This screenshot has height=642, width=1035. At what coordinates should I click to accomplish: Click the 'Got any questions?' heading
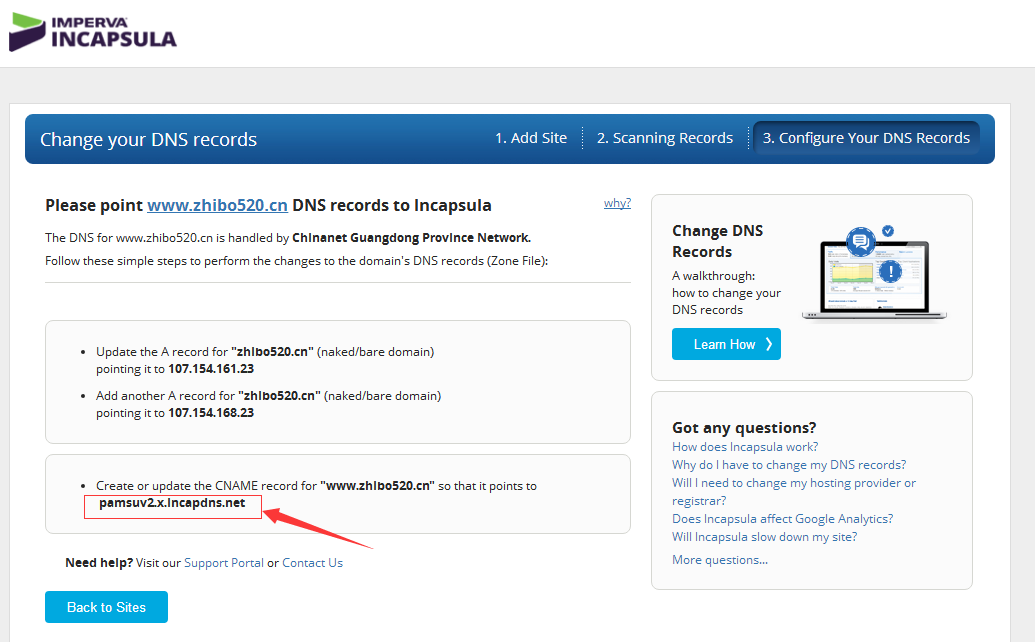pos(744,428)
